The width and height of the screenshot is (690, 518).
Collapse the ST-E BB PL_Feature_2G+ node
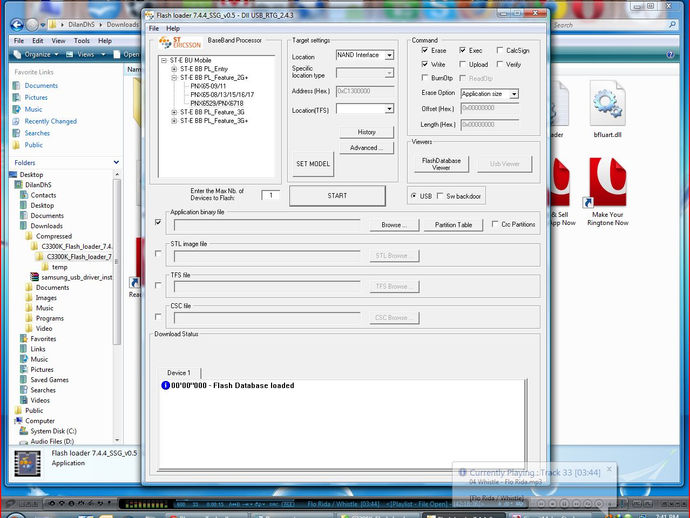click(x=174, y=77)
